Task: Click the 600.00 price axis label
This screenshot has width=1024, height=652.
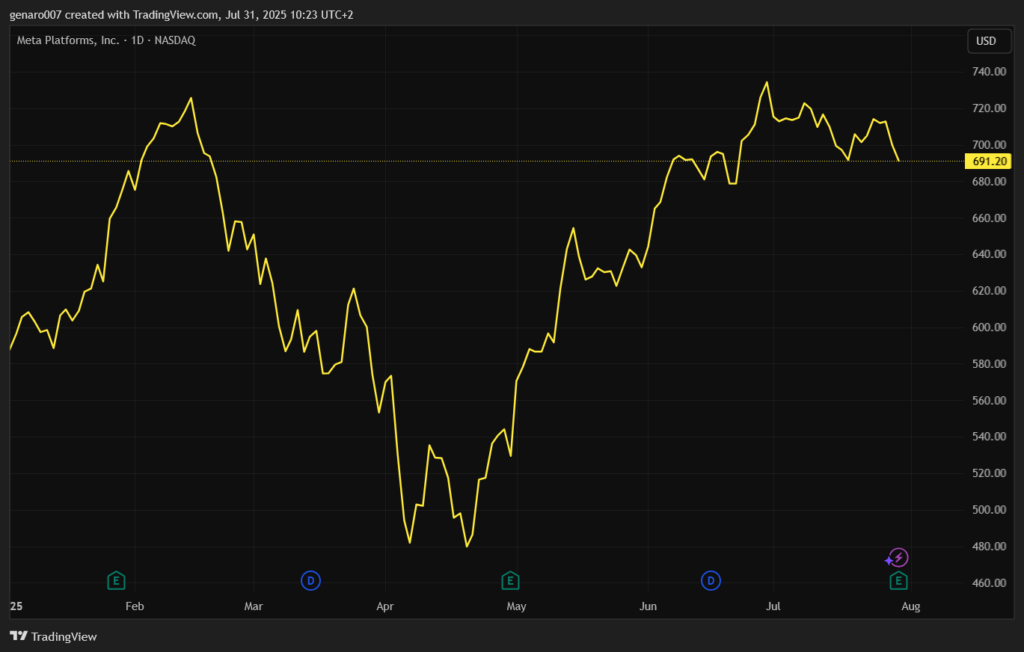Action: click(x=988, y=328)
